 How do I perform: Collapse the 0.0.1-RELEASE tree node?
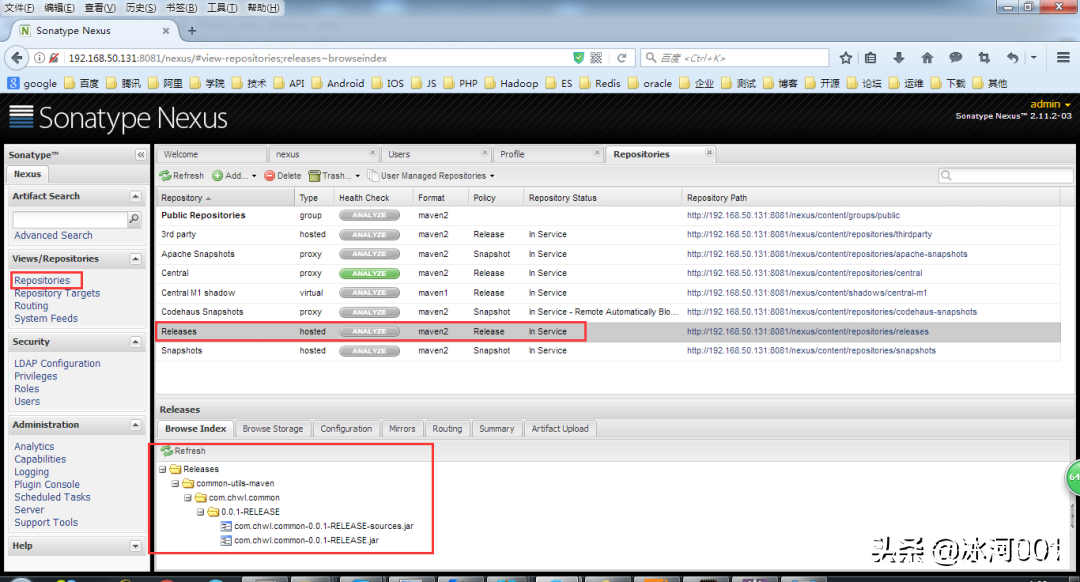click(200, 512)
